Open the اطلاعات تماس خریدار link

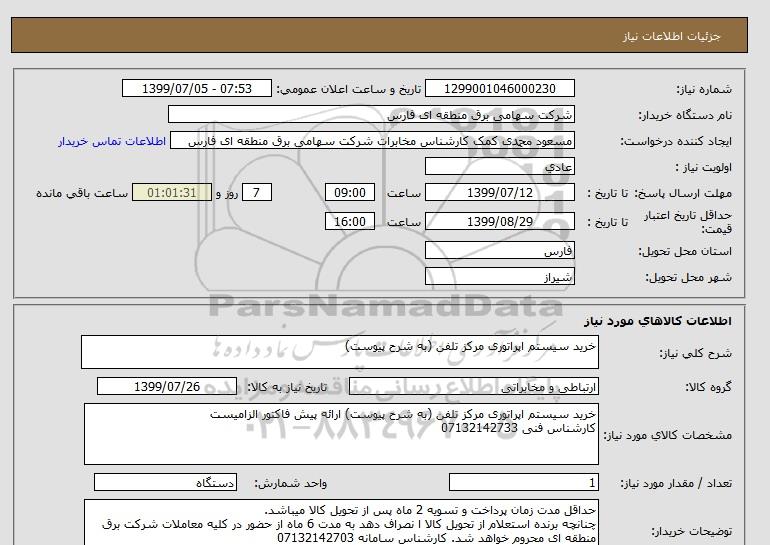(x=112, y=141)
